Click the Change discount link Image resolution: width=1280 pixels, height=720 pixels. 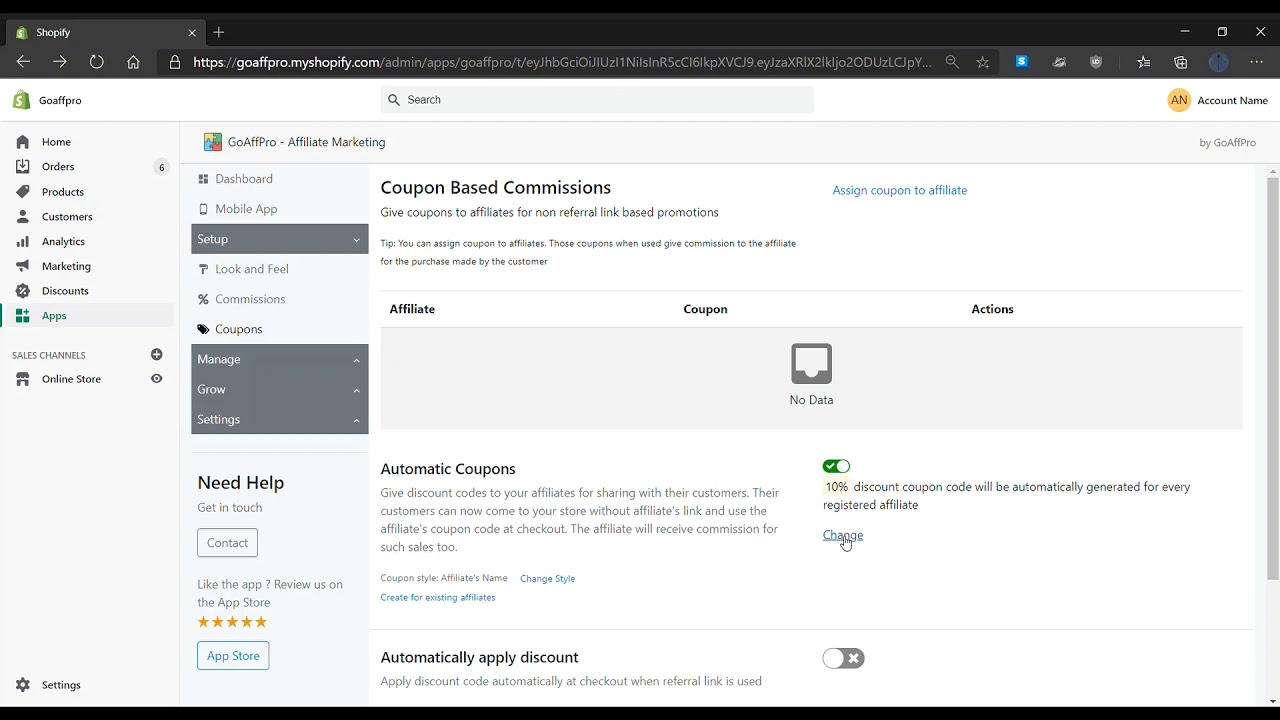tap(843, 535)
